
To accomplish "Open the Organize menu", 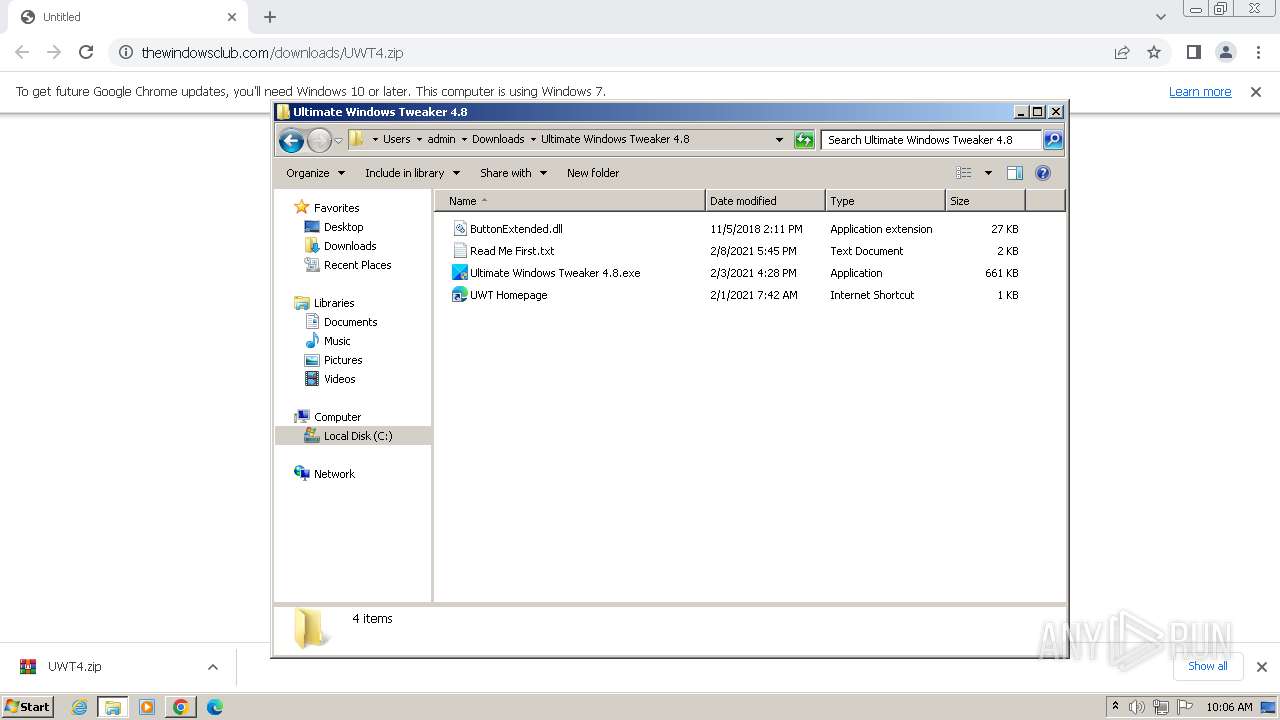I will pos(315,173).
